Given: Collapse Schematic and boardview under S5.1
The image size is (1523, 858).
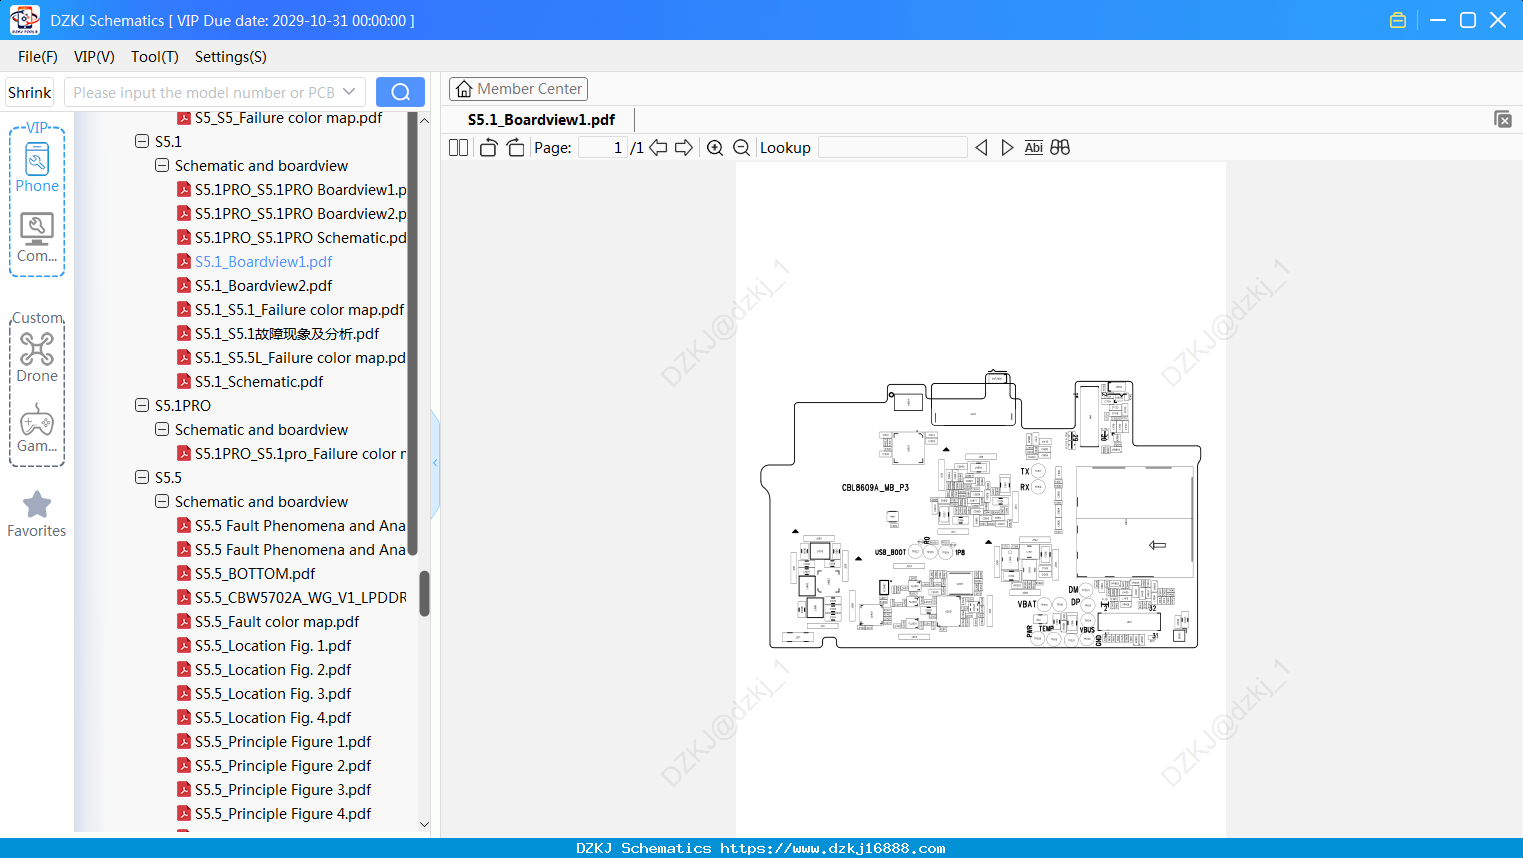Looking at the screenshot, I should pos(162,165).
